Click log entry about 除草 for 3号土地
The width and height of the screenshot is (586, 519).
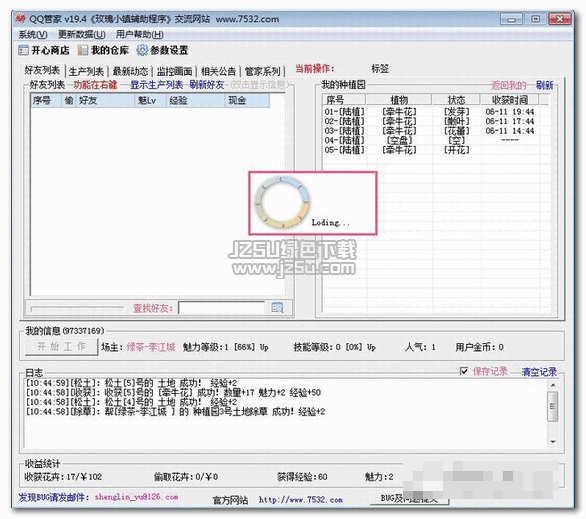(x=175, y=412)
